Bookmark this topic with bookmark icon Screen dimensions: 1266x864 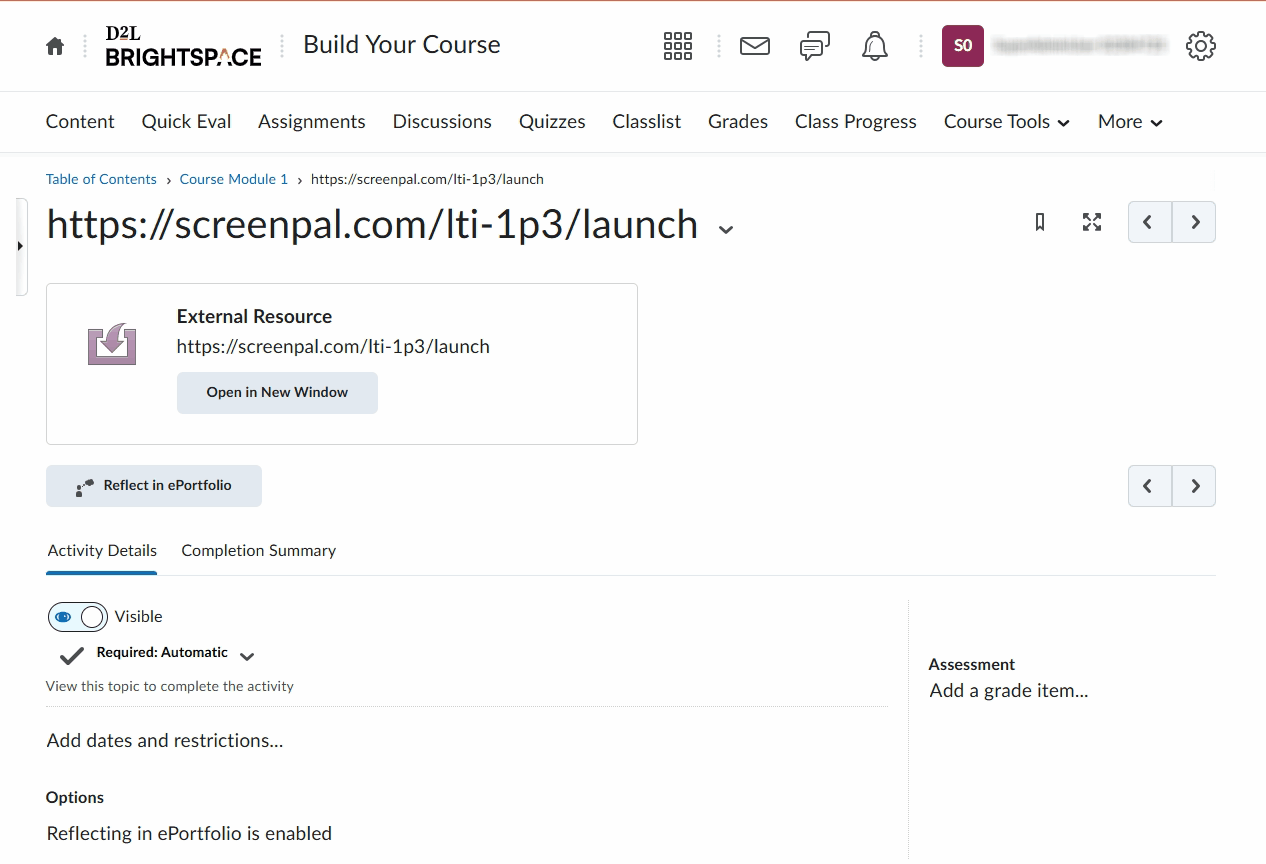point(1040,222)
